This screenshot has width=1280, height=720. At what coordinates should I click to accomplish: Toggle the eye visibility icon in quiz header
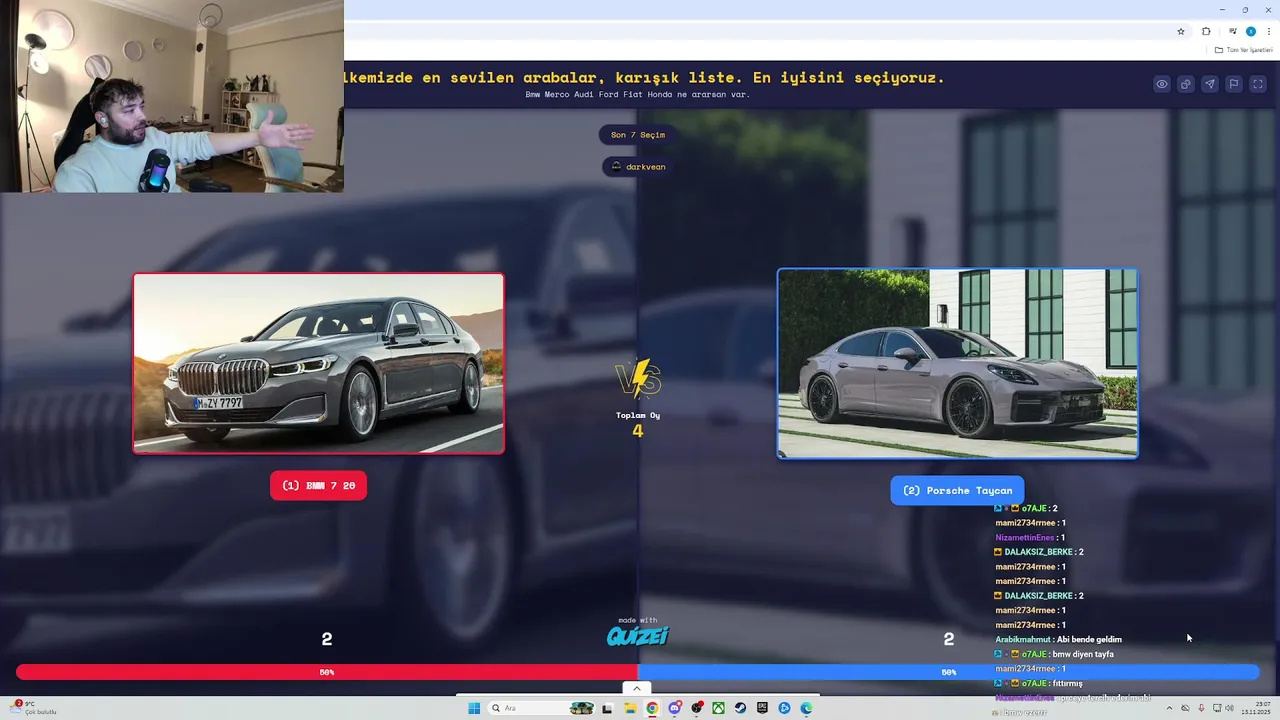(x=1162, y=84)
